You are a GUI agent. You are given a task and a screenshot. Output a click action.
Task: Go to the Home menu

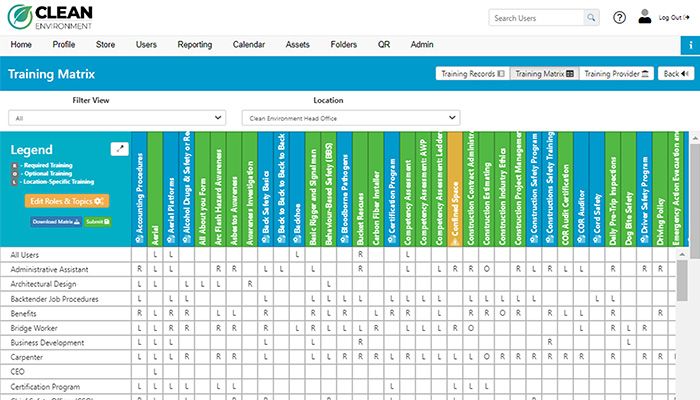21,45
